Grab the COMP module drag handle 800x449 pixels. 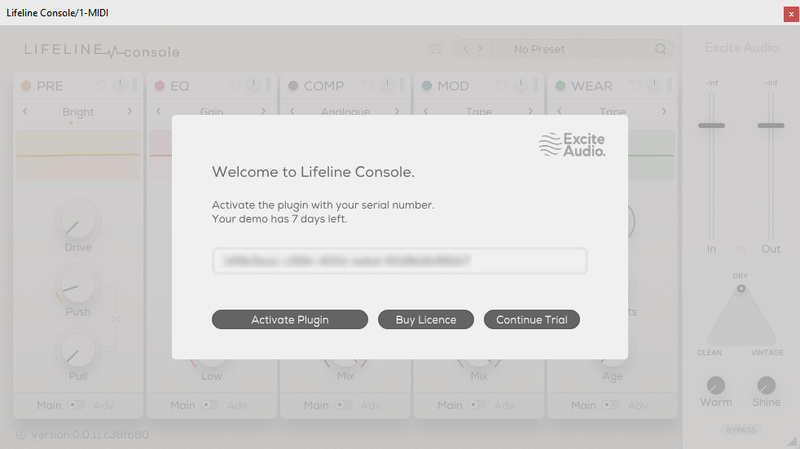[403, 85]
